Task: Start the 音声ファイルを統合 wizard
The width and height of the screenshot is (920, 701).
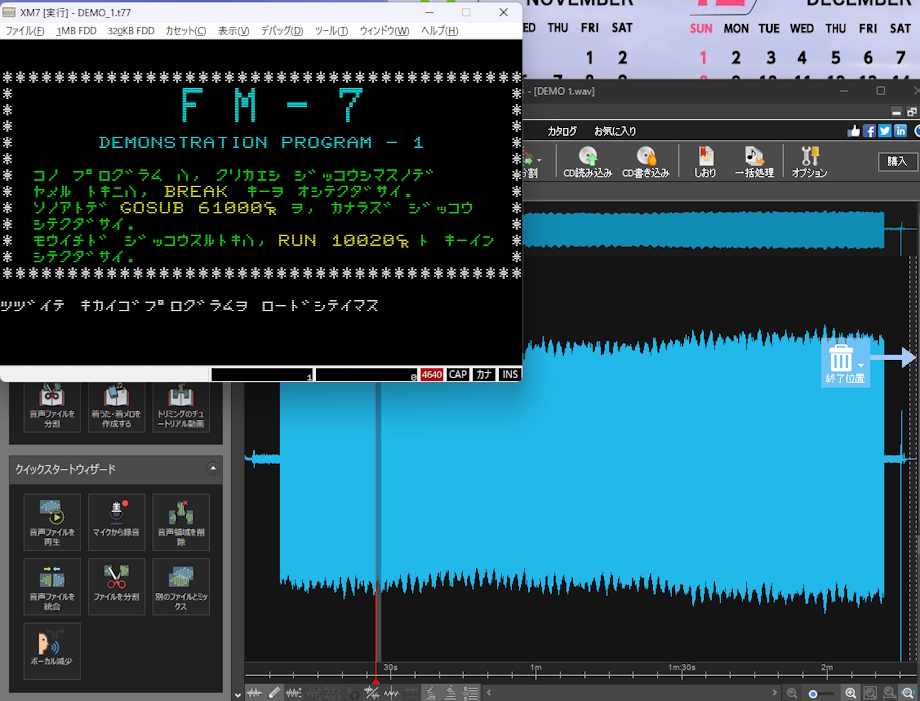Action: [x=52, y=587]
